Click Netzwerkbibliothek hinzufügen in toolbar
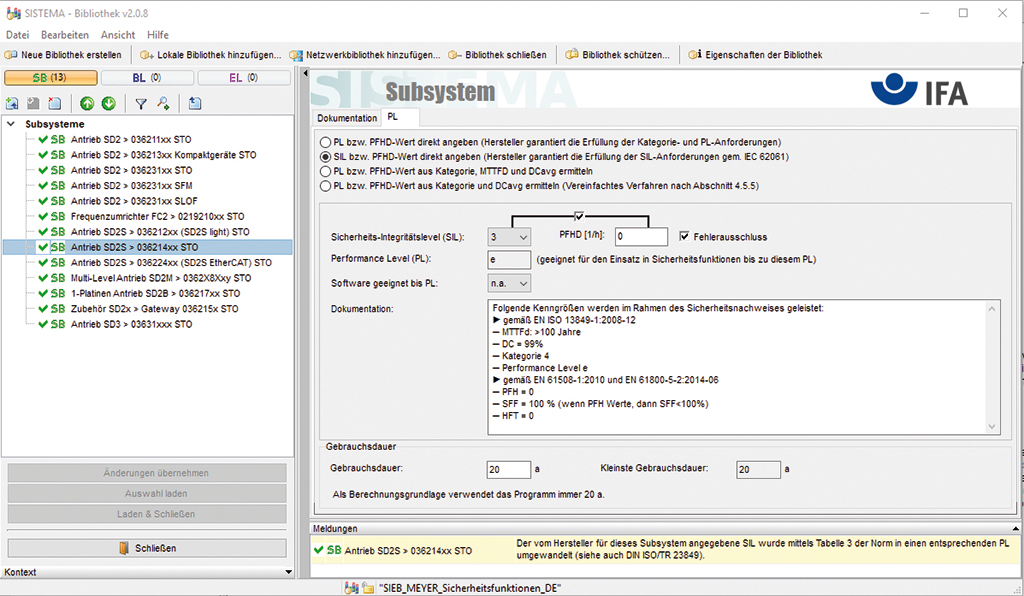 pos(365,55)
